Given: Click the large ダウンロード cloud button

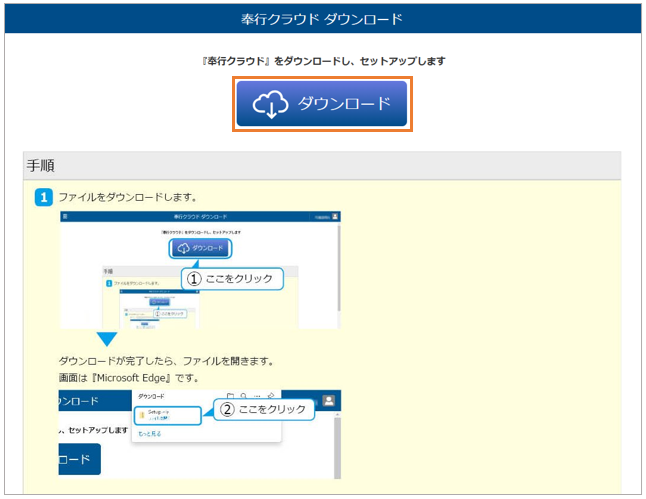Looking at the screenshot, I should (322, 103).
